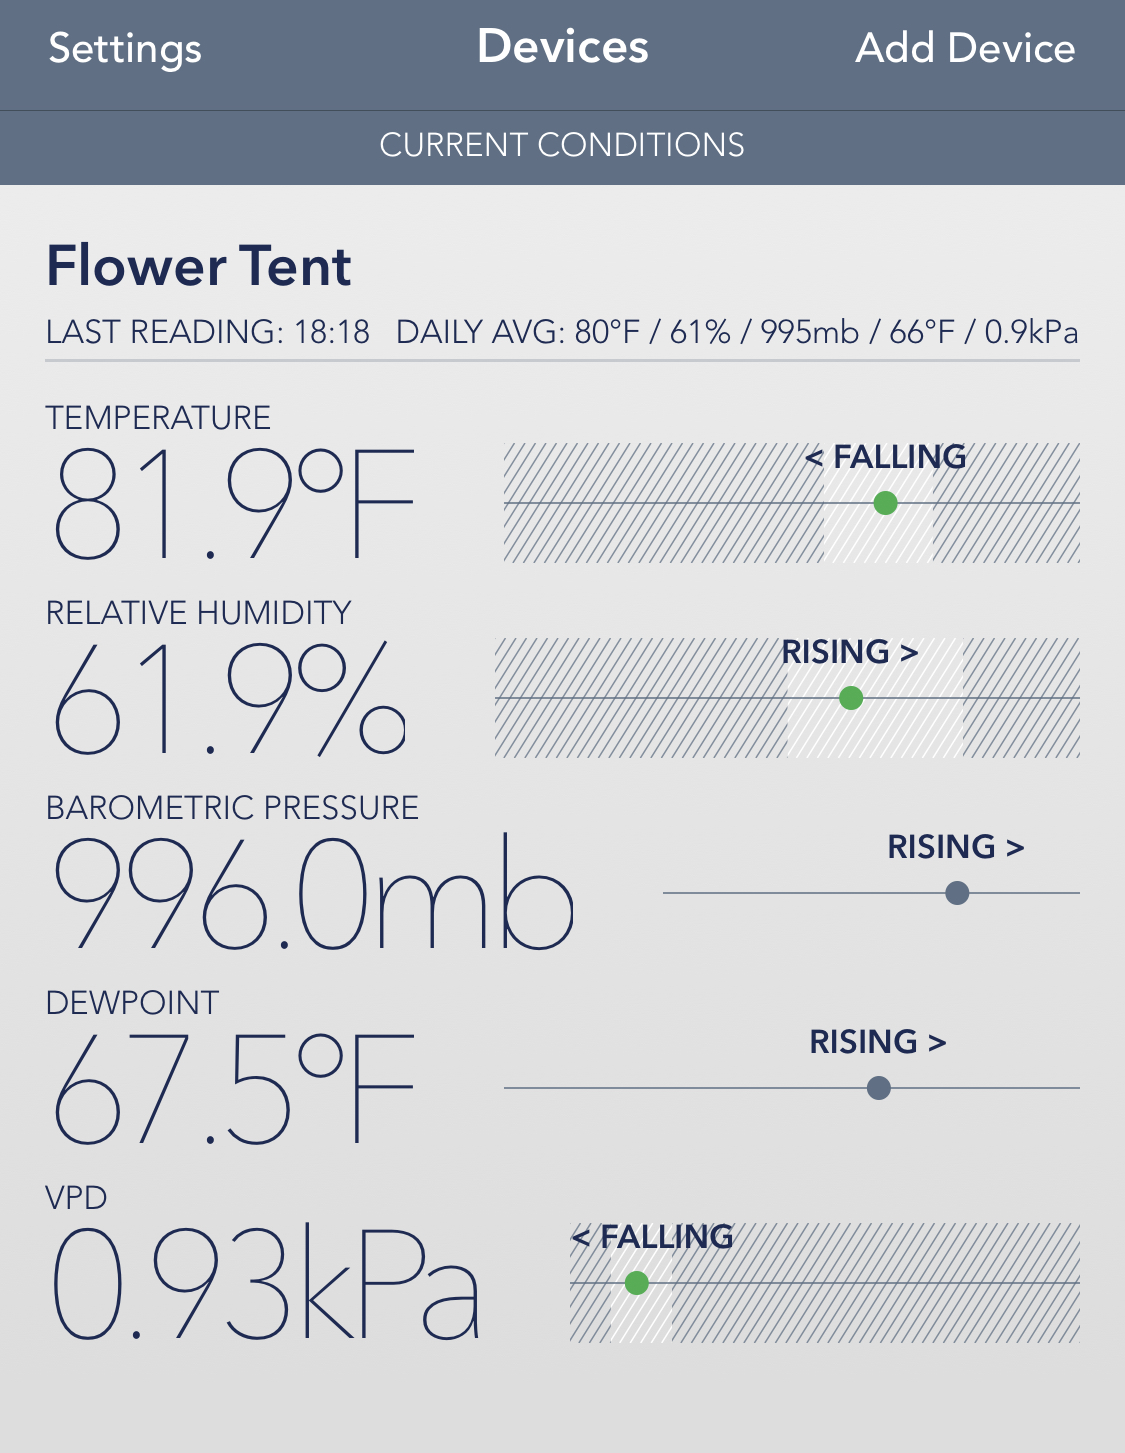1125x1453 pixels.
Task: Tap the humidity RISING trend label
Action: (x=849, y=652)
